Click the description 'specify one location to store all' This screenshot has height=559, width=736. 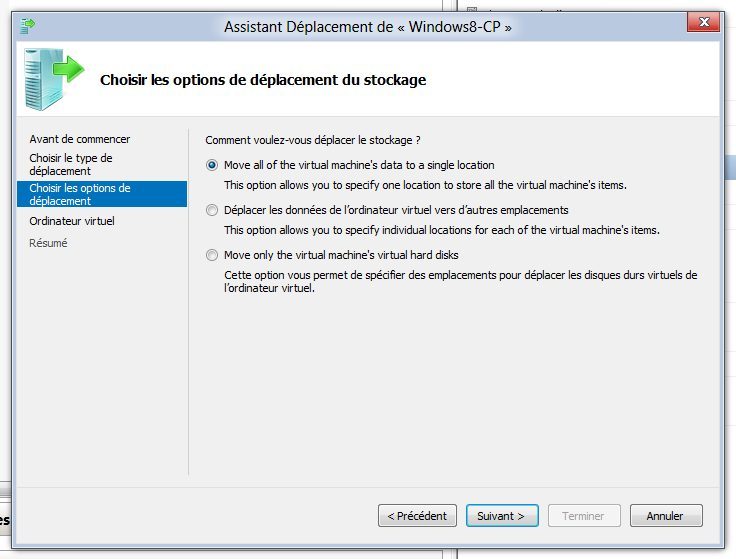(x=424, y=185)
